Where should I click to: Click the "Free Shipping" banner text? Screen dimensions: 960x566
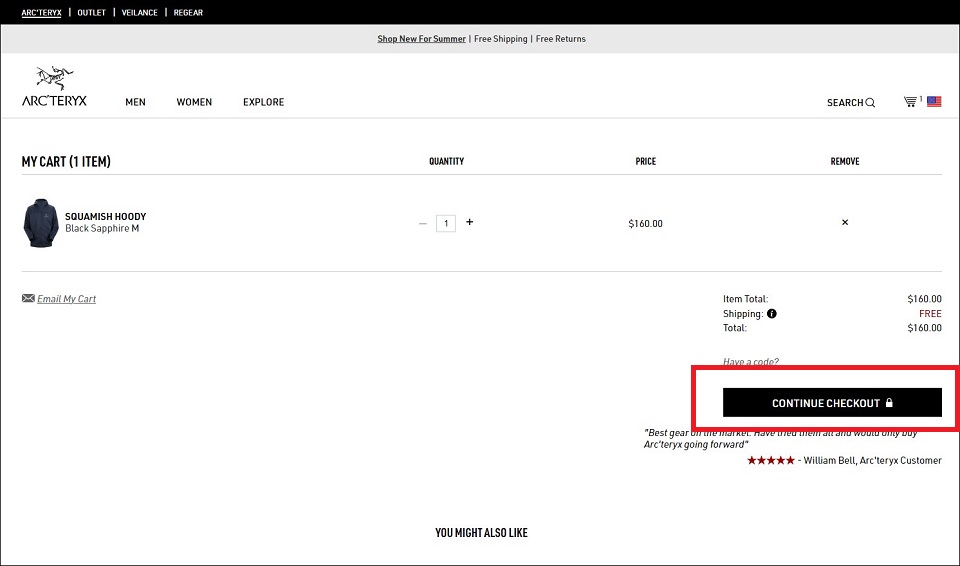pos(500,39)
